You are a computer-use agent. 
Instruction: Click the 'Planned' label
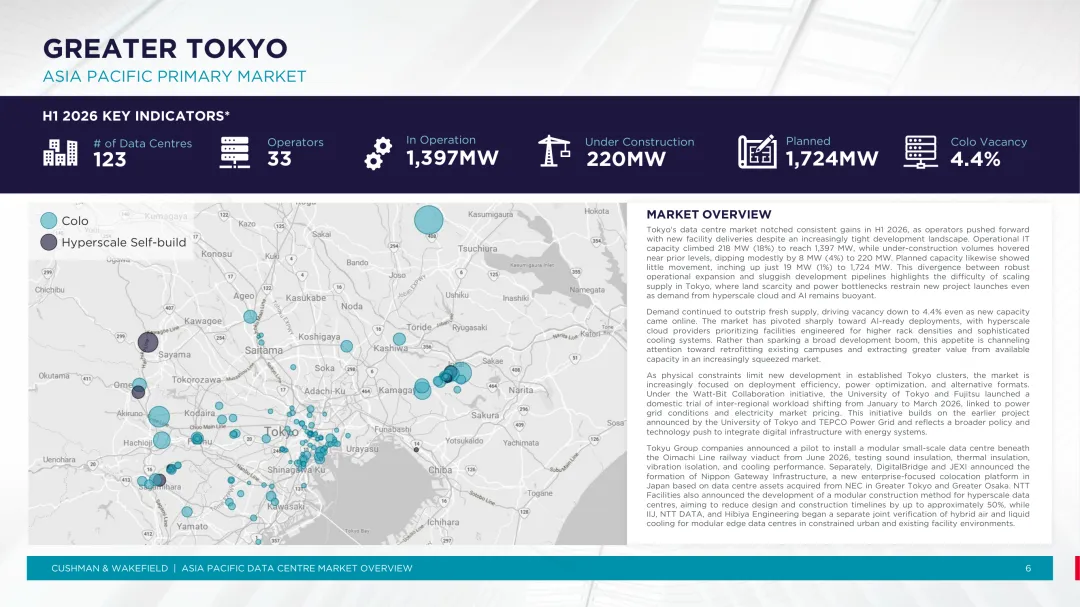tap(808, 141)
